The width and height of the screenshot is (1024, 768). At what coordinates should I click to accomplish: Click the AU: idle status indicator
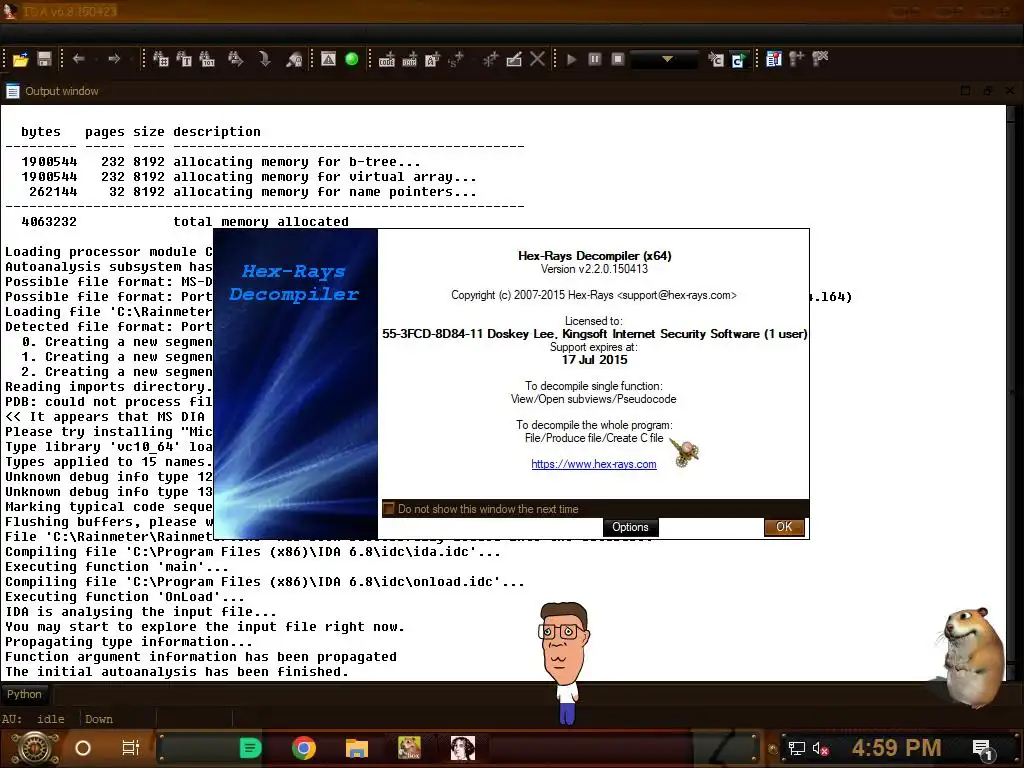pyautogui.click(x=33, y=719)
